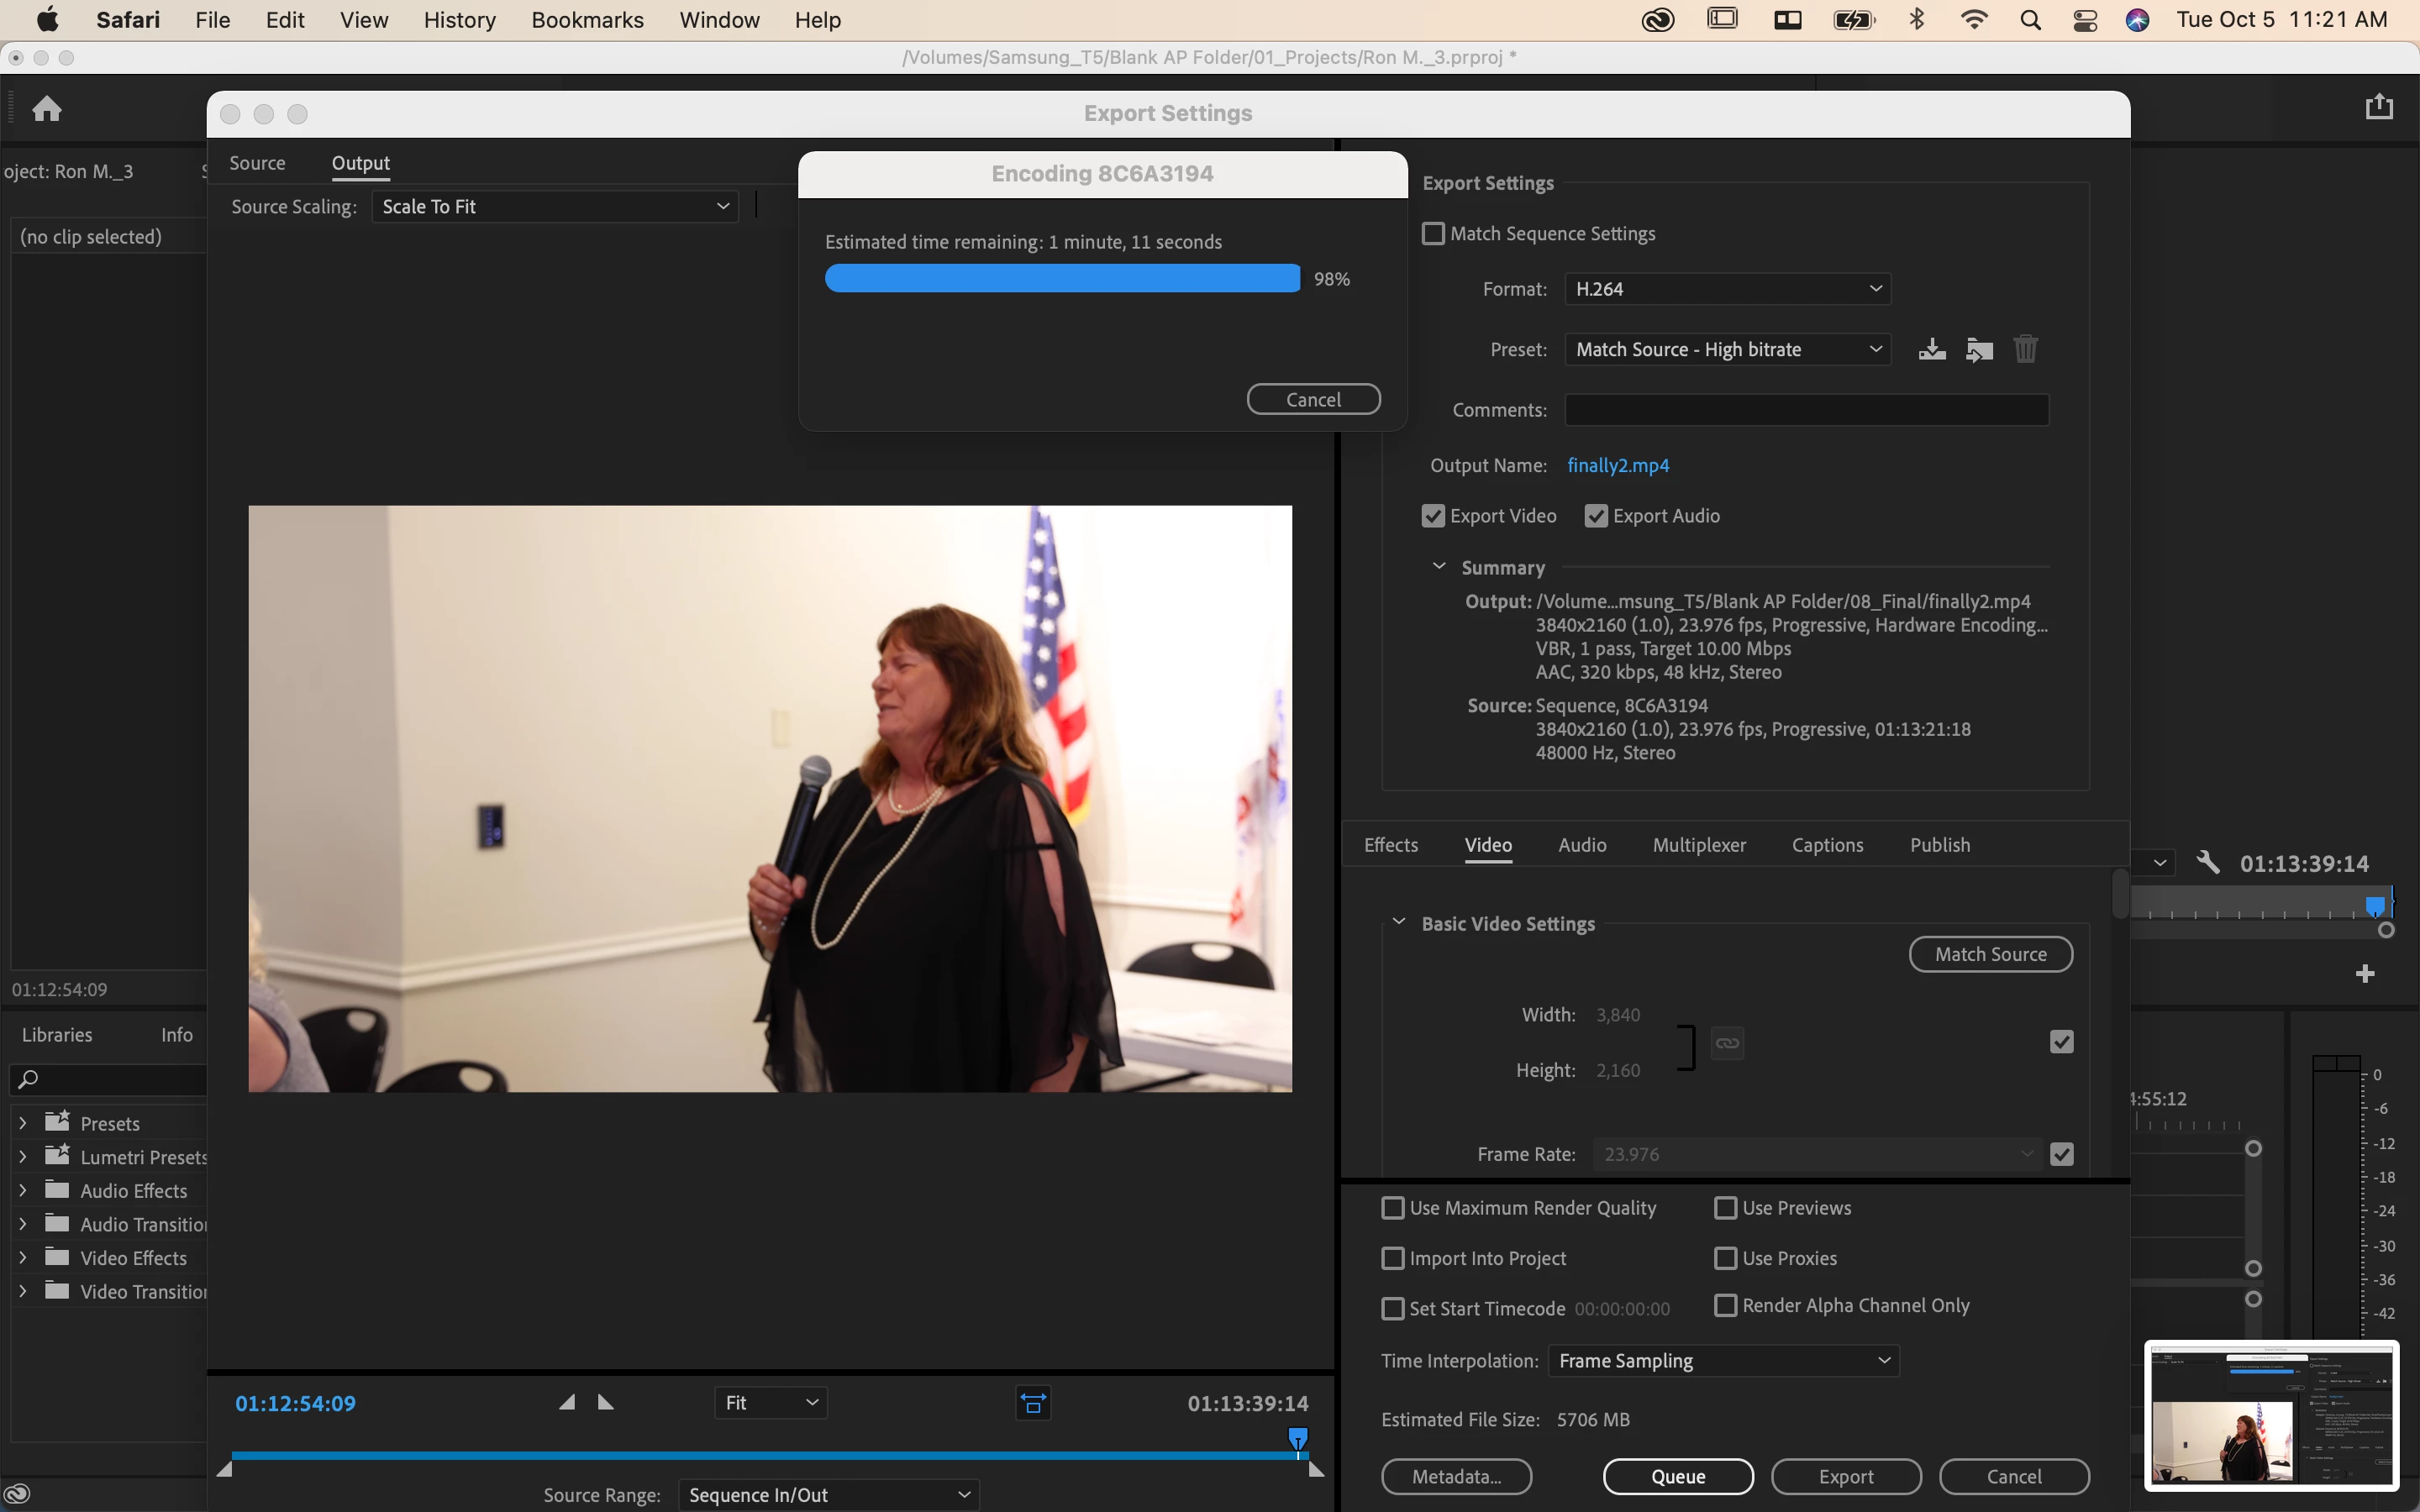Open Spotlight search in menu bar
This screenshot has width=2420, height=1512.
[2030, 20]
